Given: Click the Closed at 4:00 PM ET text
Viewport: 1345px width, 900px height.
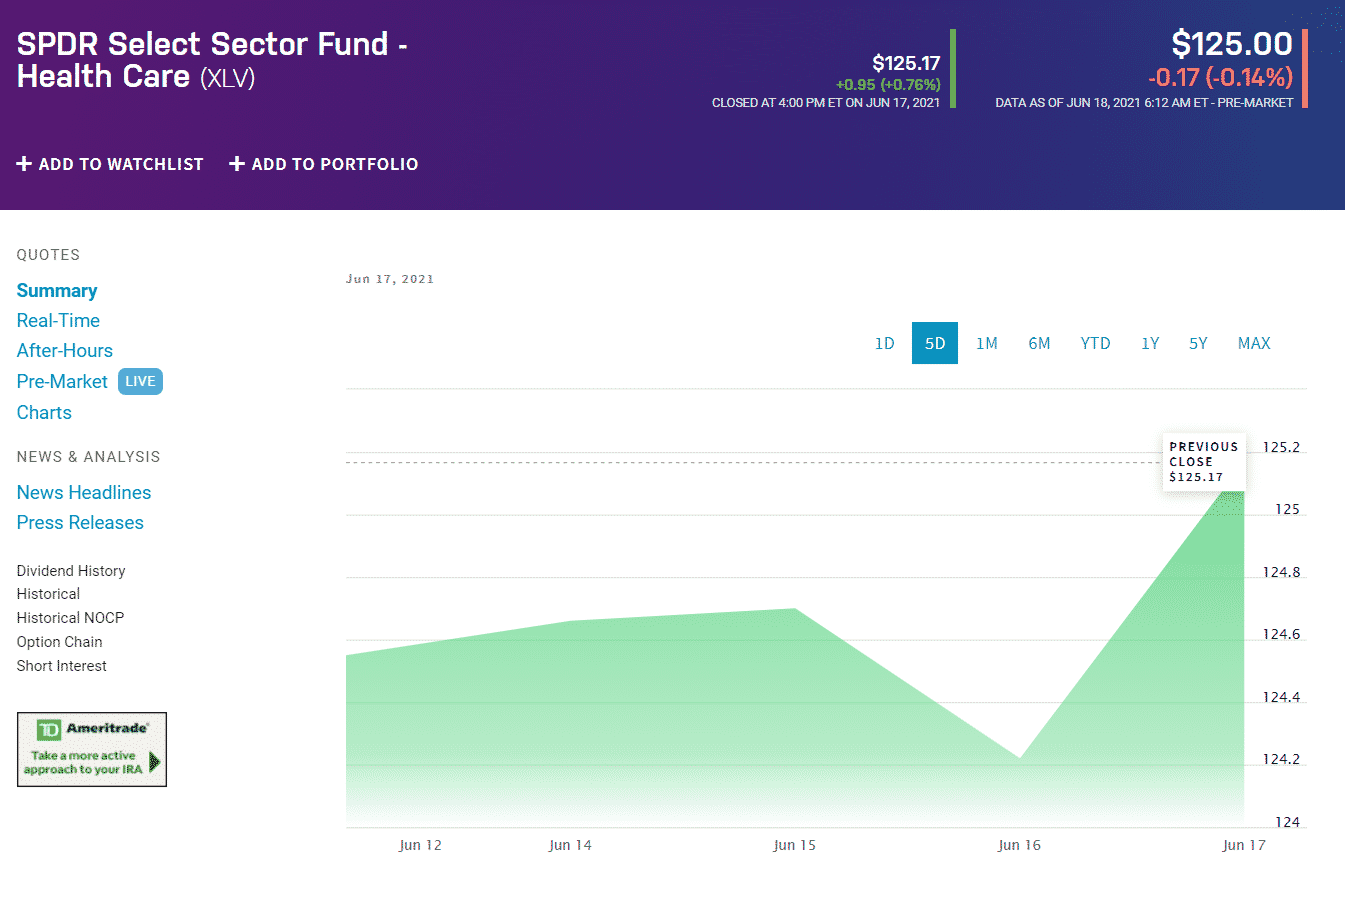Looking at the screenshot, I should coord(826,103).
